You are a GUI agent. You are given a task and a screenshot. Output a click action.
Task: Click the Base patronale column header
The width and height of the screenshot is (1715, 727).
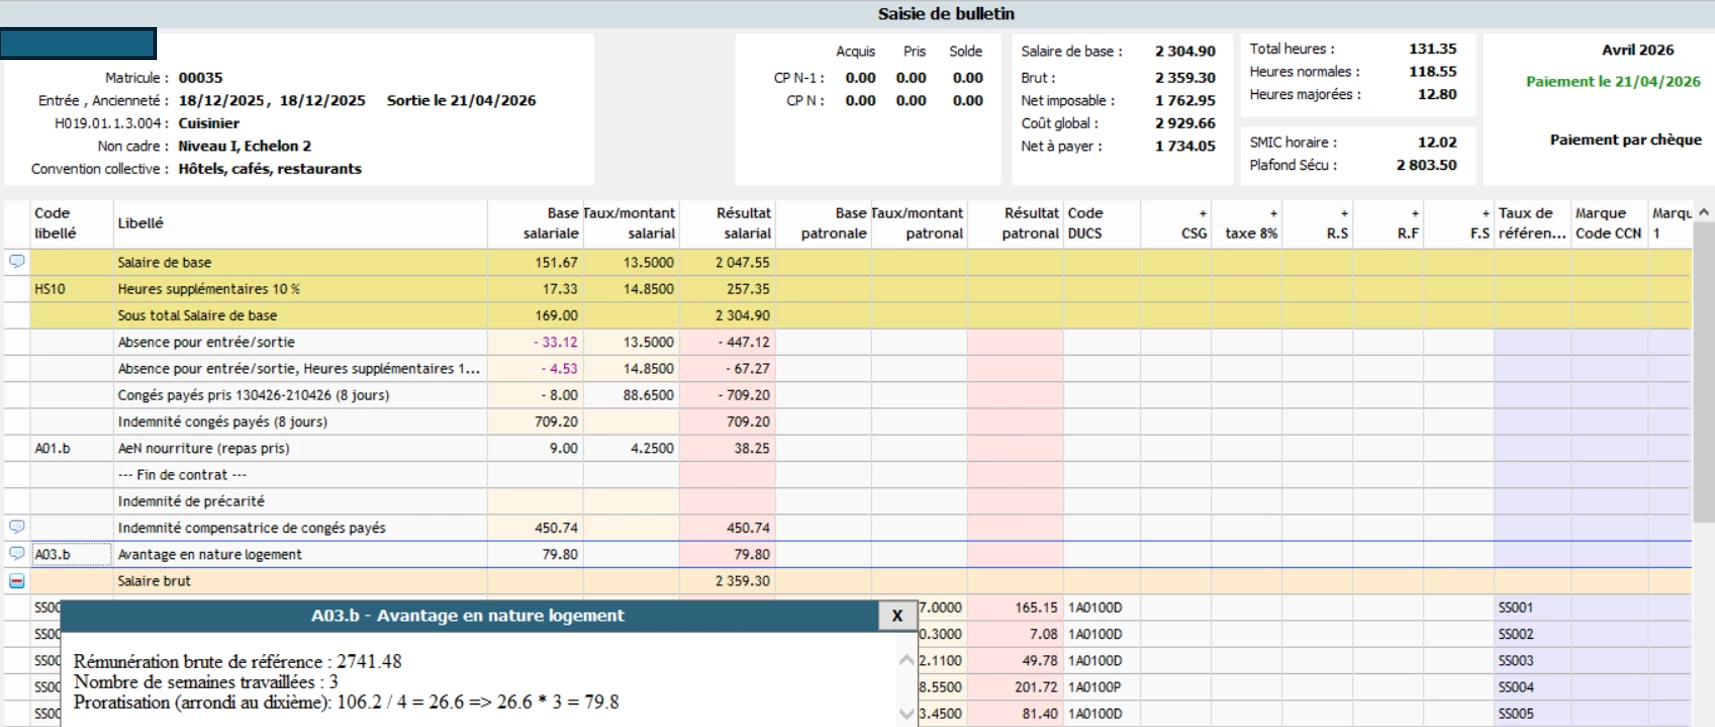823,223
